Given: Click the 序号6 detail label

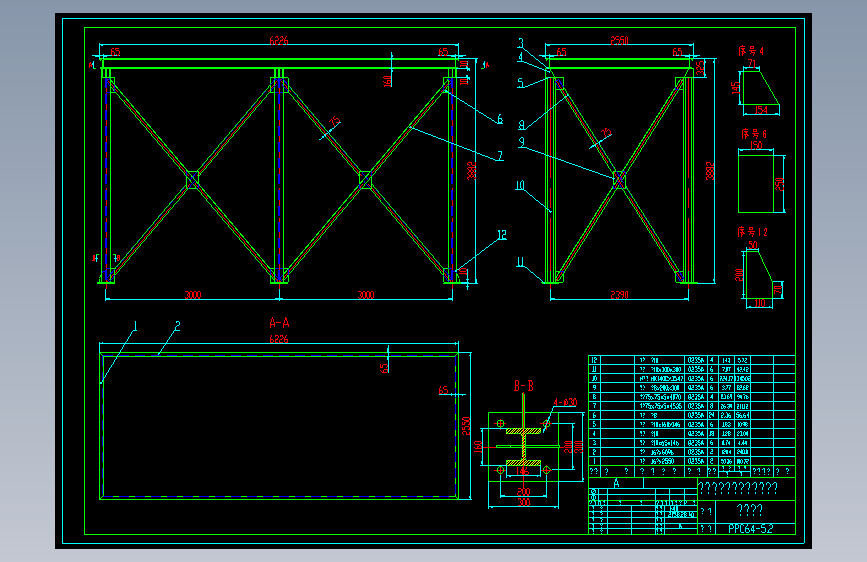Looking at the screenshot, I should pyautogui.click(x=754, y=134).
